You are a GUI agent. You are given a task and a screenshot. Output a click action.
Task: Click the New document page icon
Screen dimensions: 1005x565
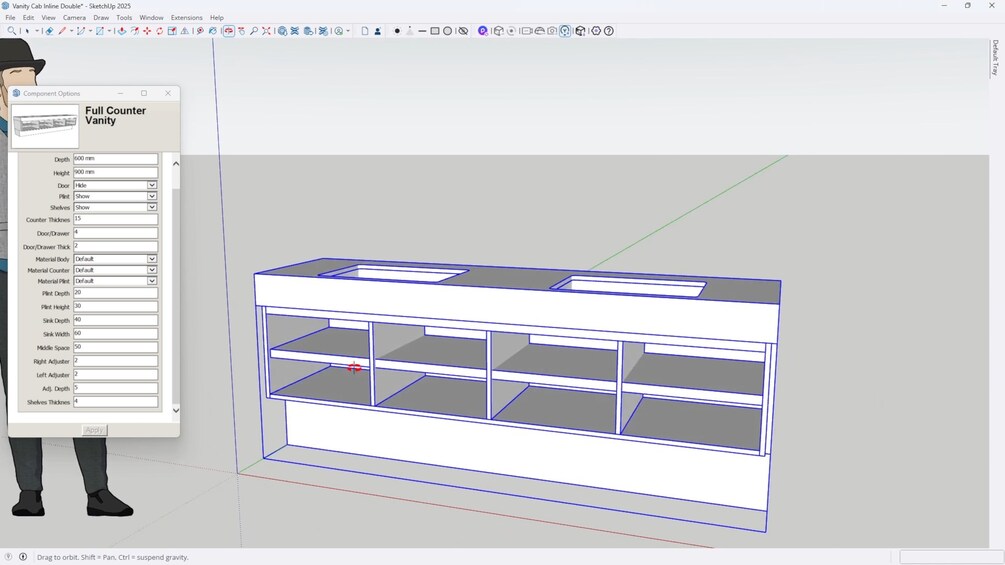tap(365, 31)
